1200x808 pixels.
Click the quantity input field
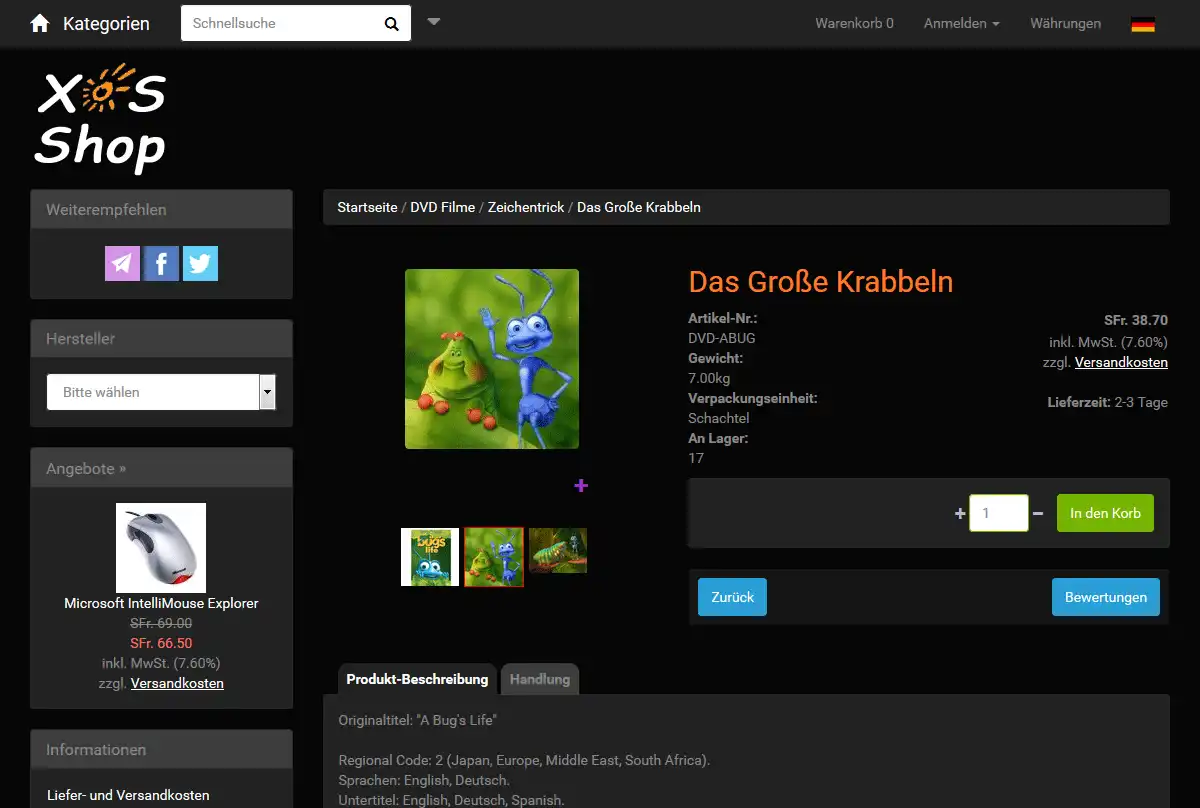pyautogui.click(x=1000, y=513)
